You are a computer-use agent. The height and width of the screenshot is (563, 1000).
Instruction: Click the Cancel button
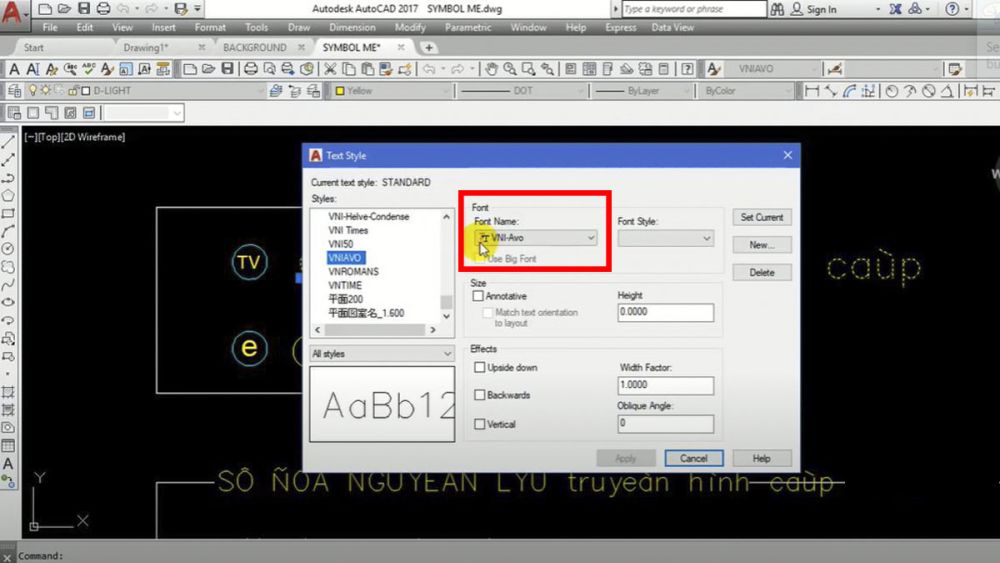pos(694,458)
